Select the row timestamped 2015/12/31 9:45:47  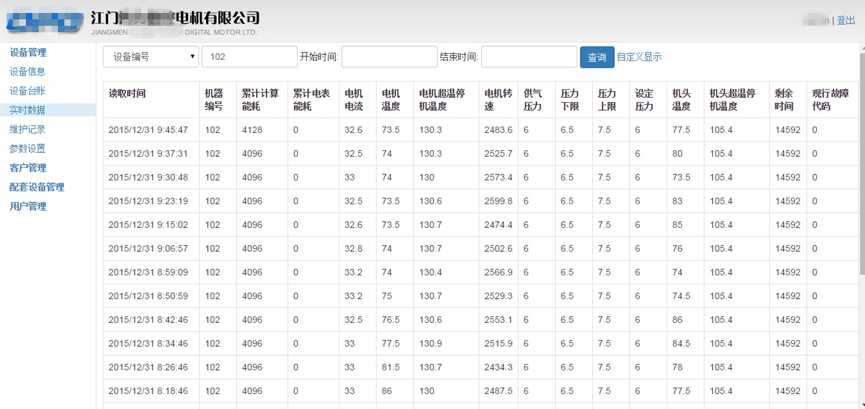pos(148,130)
